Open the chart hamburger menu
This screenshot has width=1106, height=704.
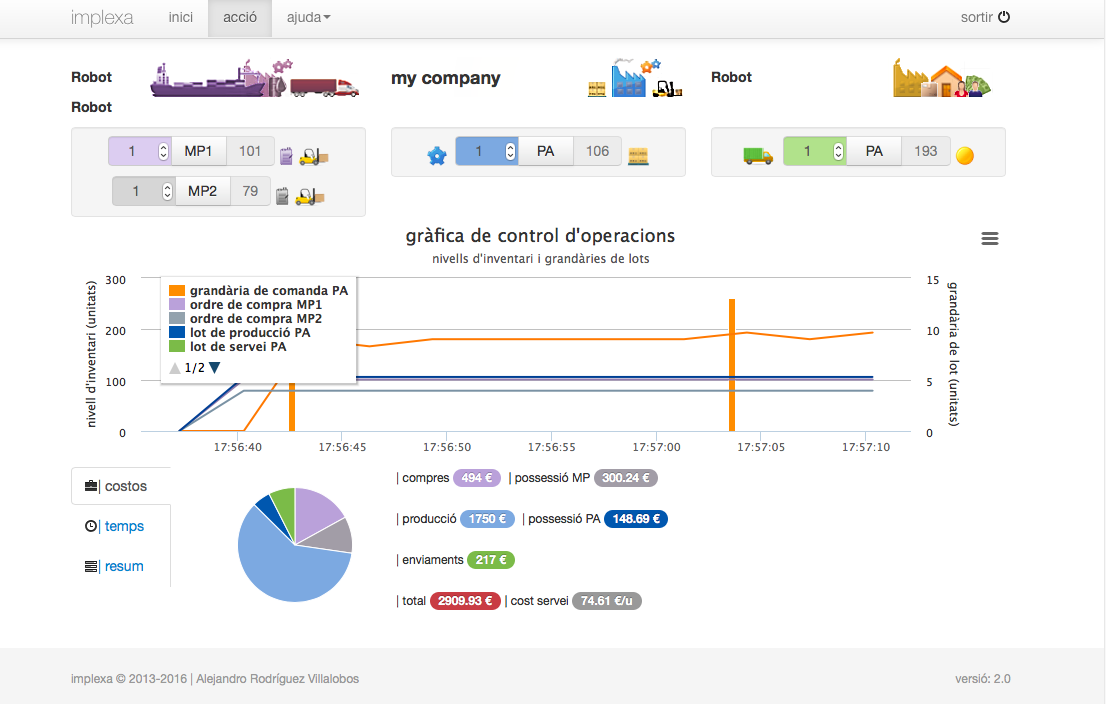point(990,238)
